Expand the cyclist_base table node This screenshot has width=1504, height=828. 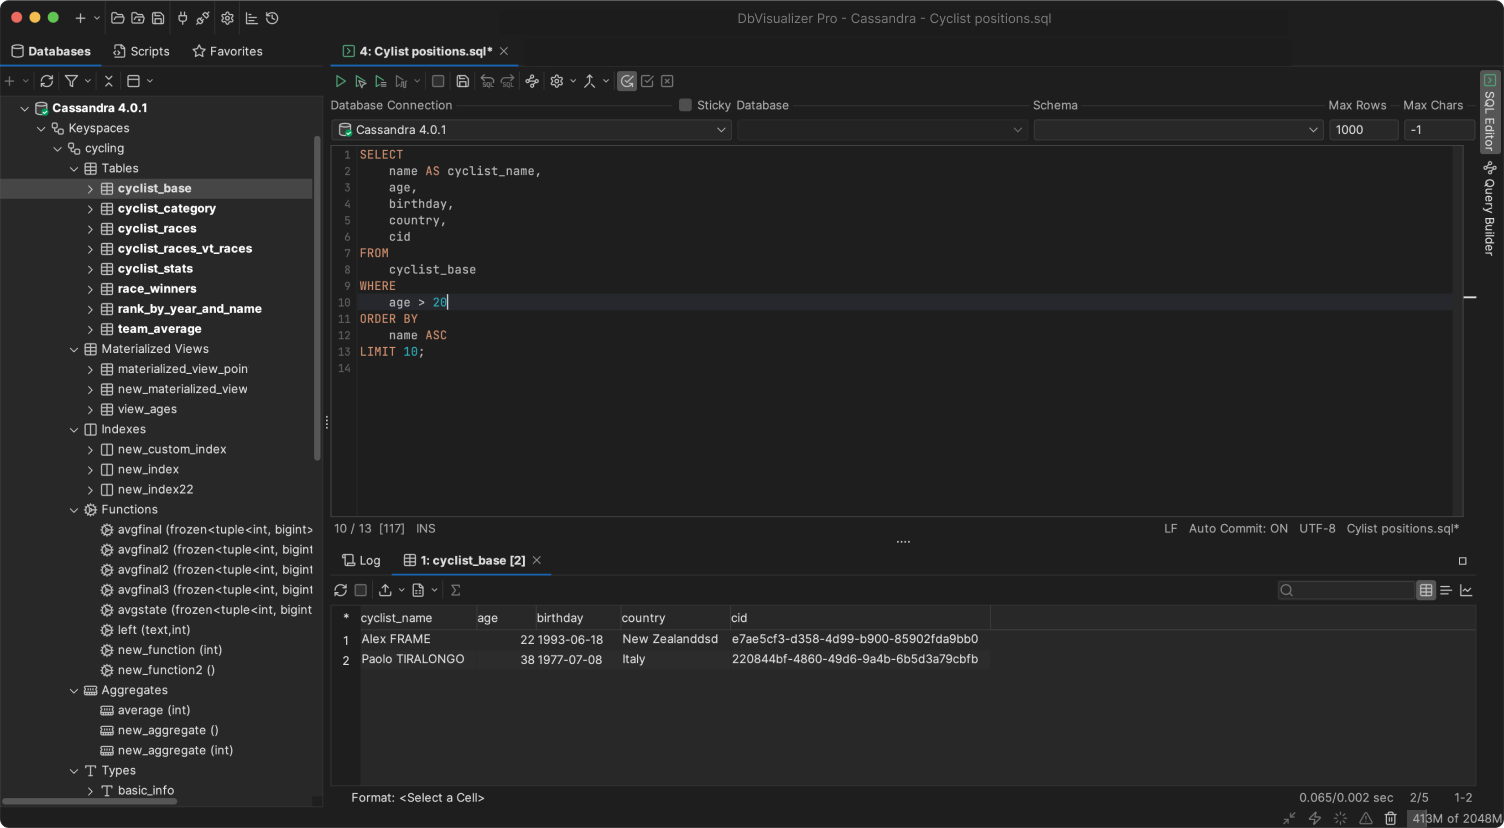[90, 189]
